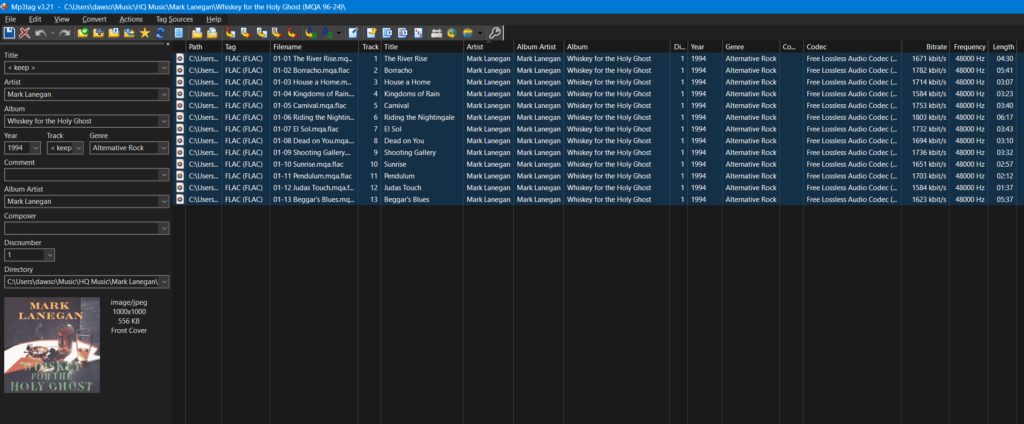
Task: Click into the Composer input field
Action: click(81, 228)
